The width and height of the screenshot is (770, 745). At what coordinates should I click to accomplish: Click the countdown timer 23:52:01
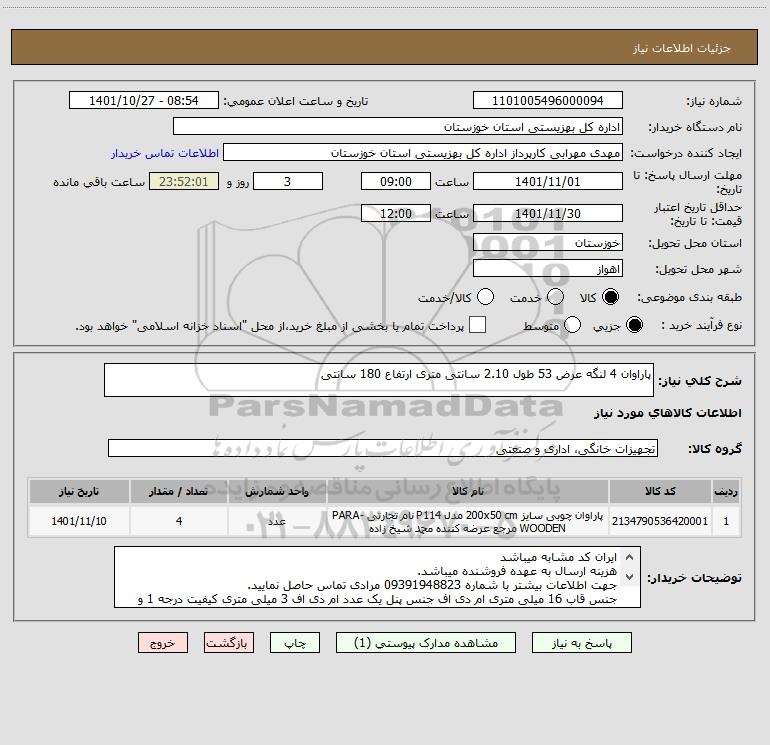(184, 182)
